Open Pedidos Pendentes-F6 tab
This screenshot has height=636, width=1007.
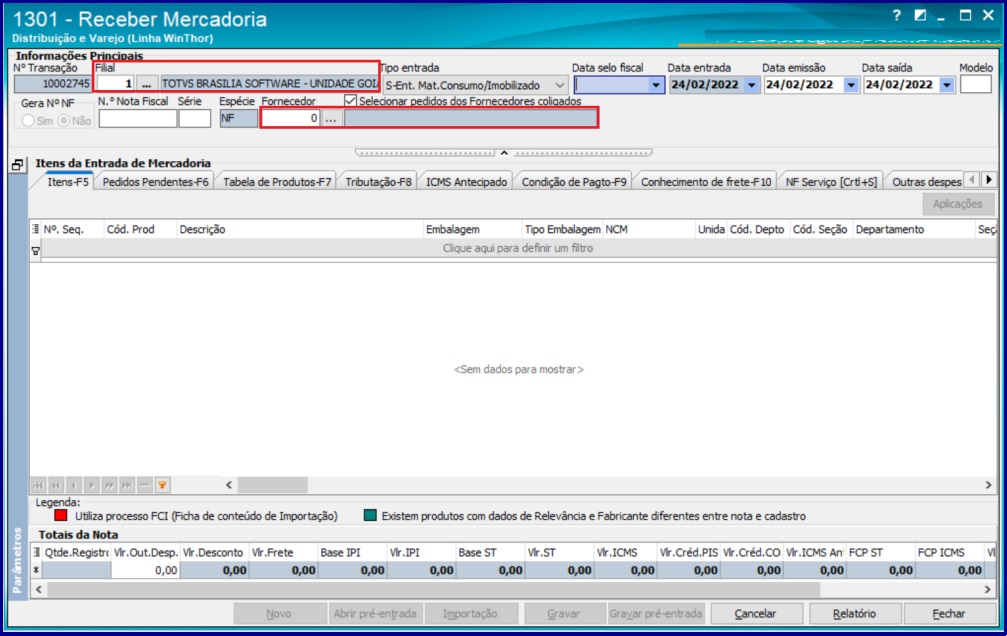155,182
